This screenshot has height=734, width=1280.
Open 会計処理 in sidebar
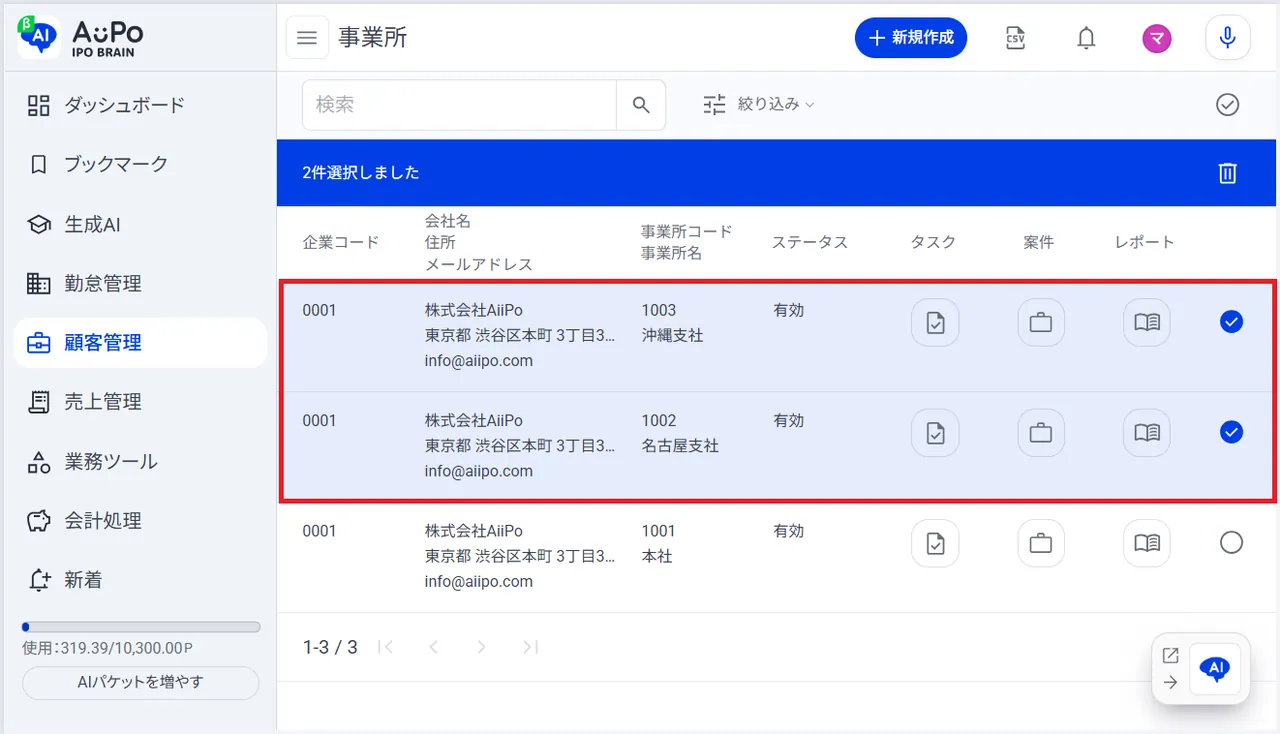coord(140,521)
